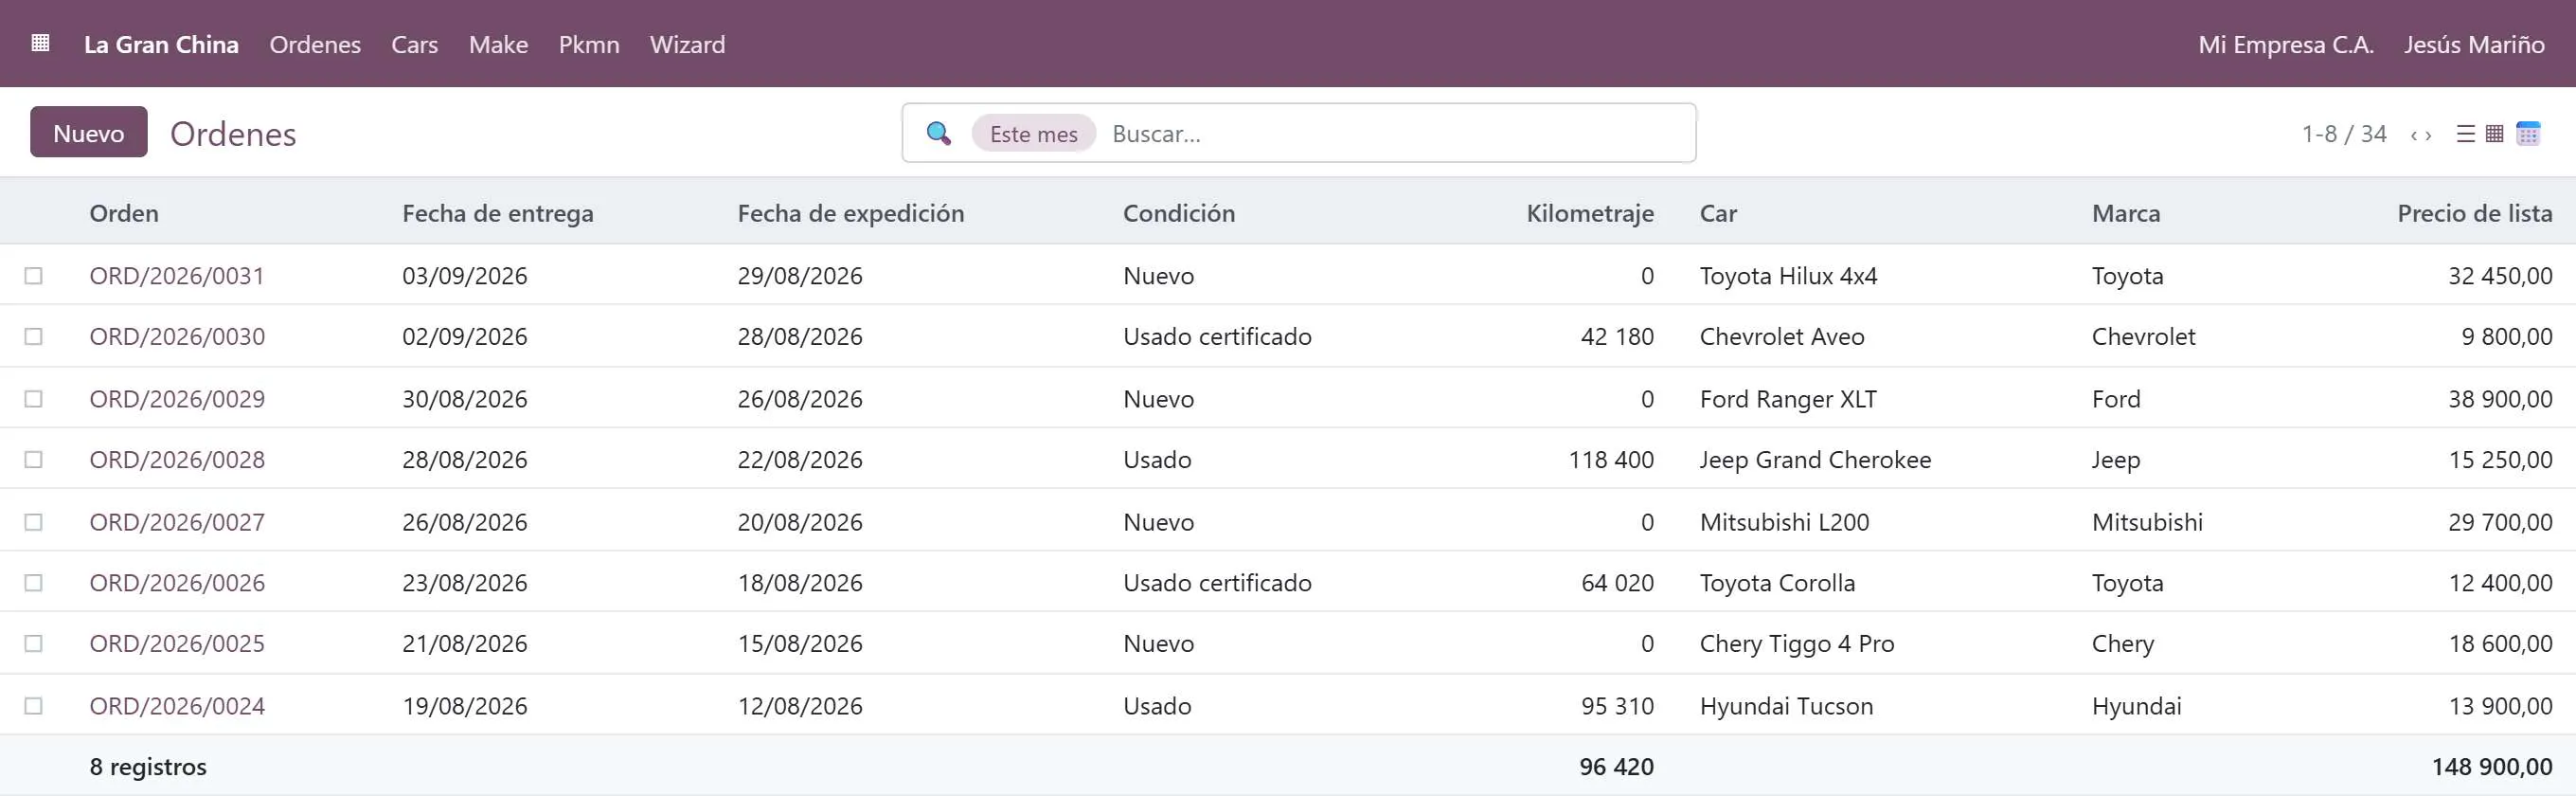This screenshot has width=2576, height=796.
Task: Click the 8 registros footer label
Action: (148, 766)
